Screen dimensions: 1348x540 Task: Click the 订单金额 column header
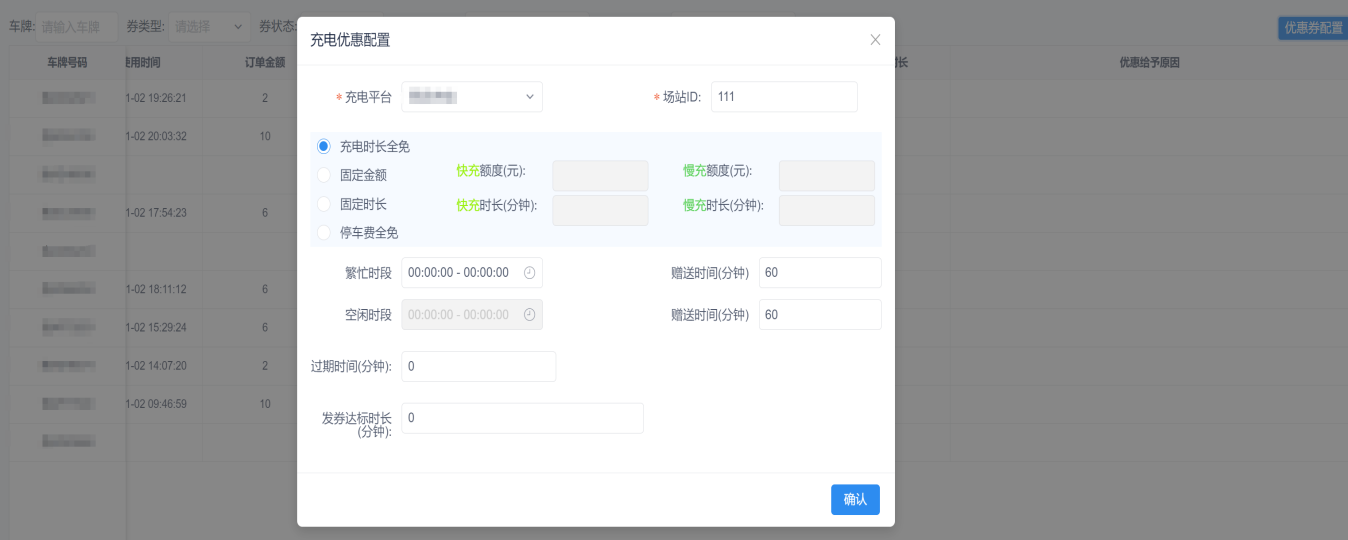pos(265,62)
